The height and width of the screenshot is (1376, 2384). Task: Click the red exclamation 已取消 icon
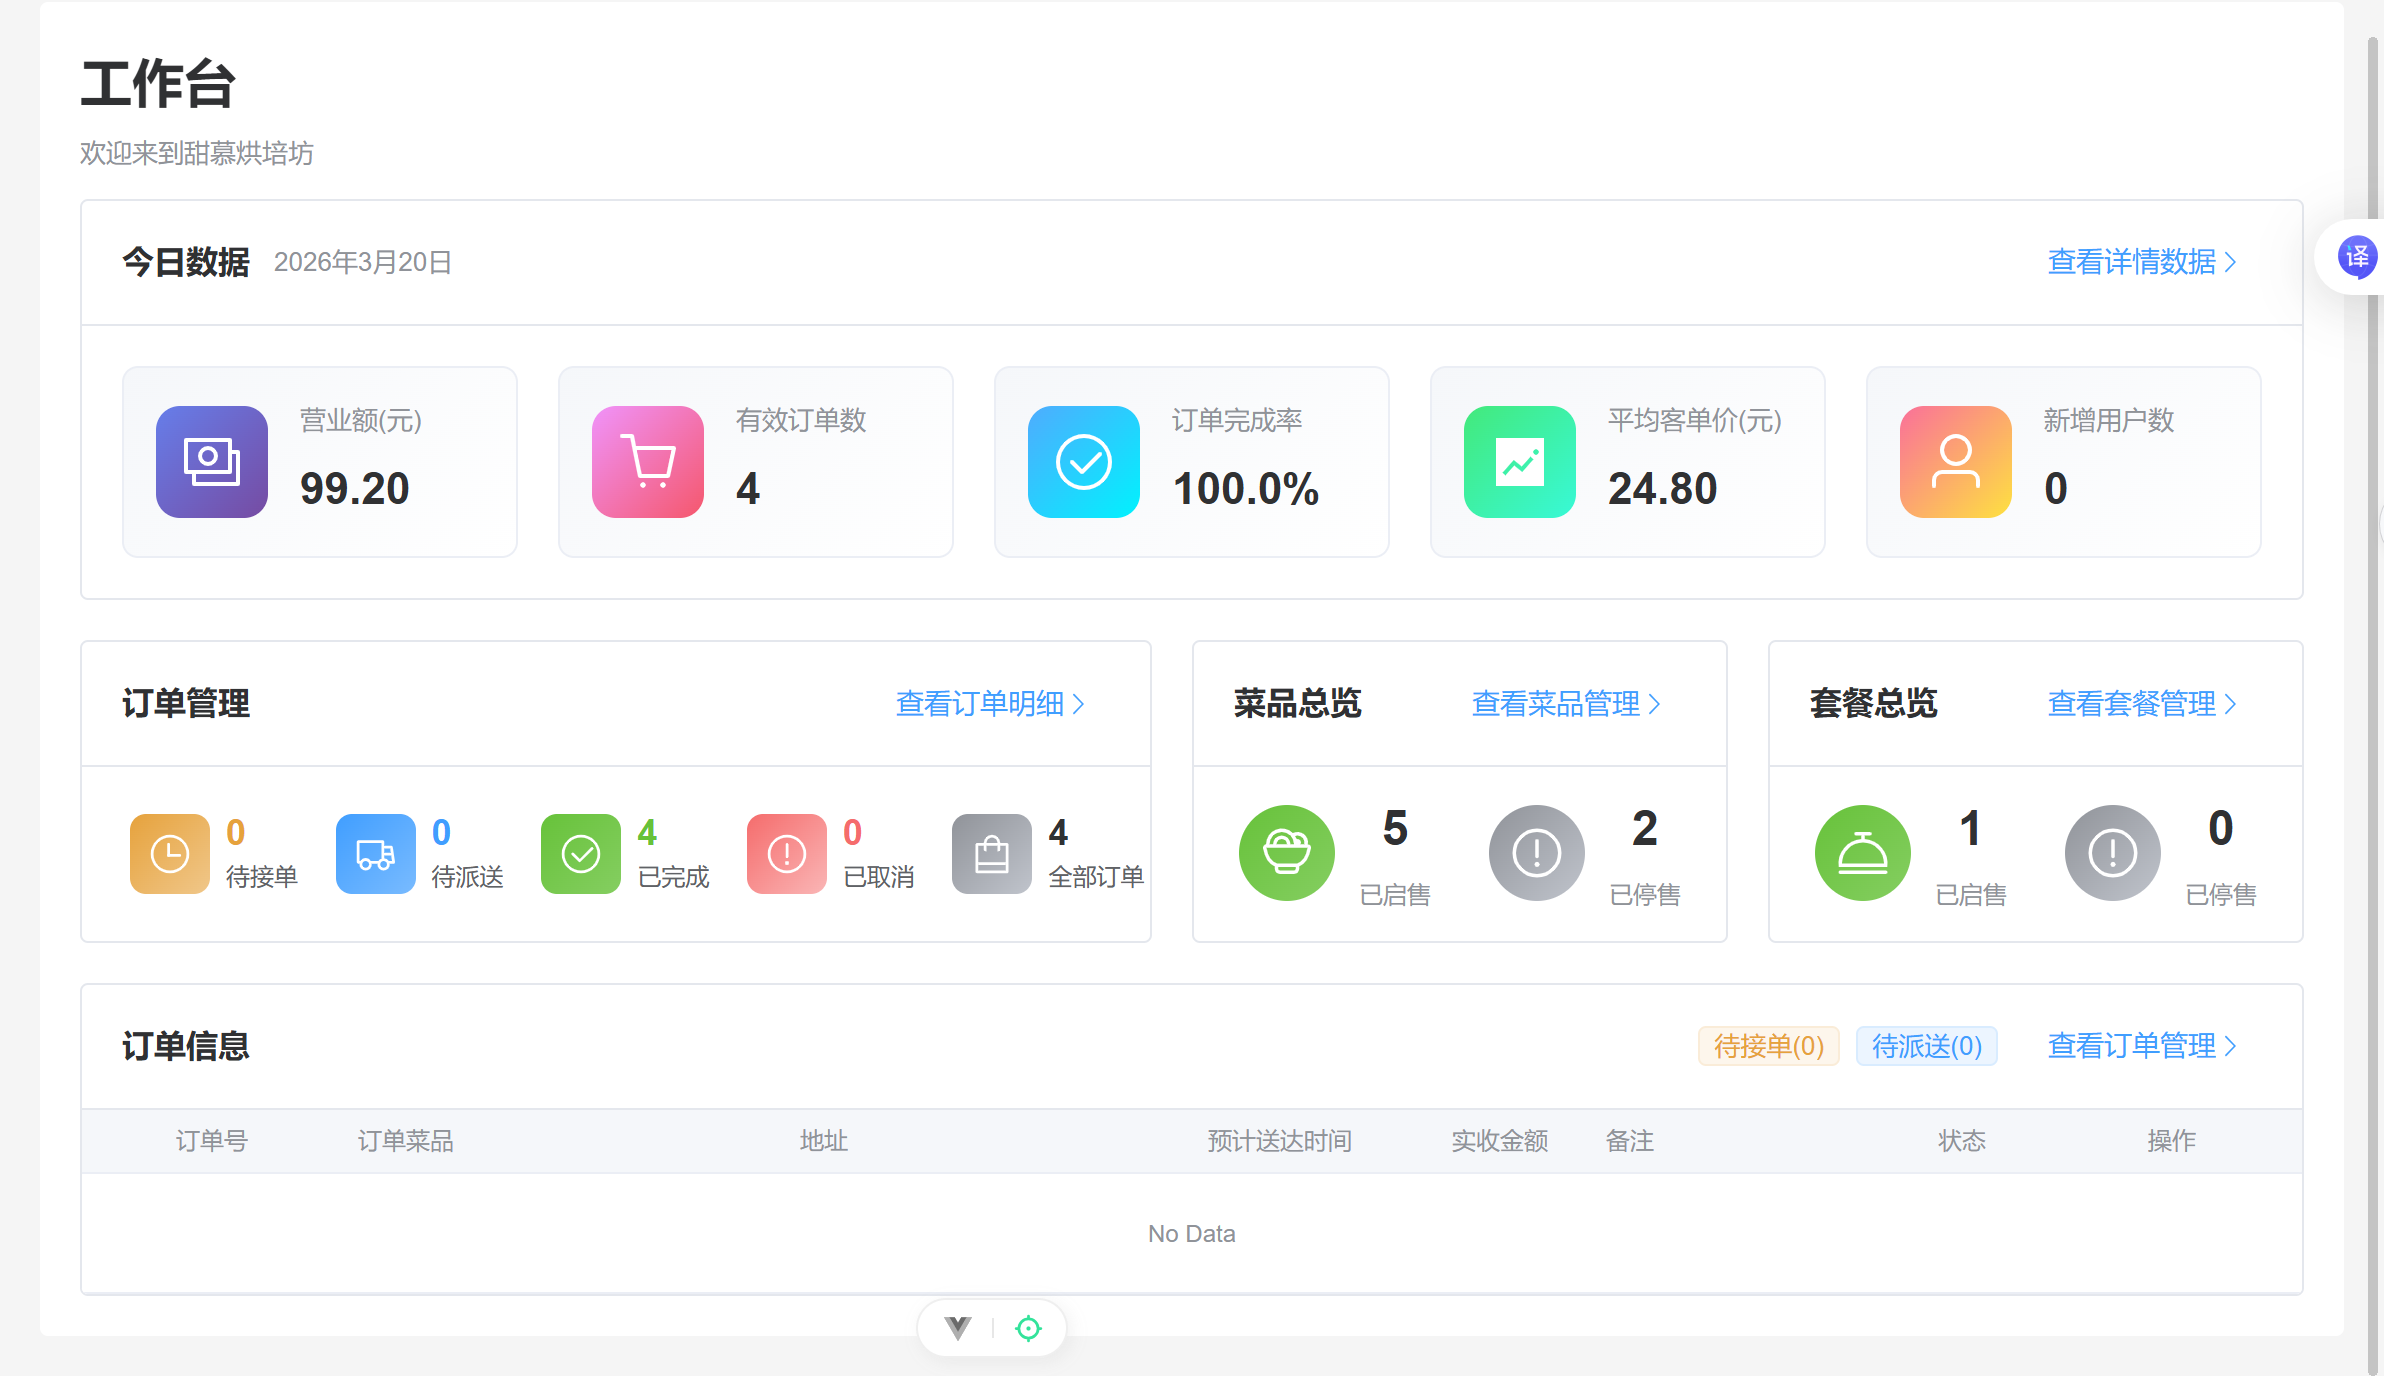coord(786,853)
